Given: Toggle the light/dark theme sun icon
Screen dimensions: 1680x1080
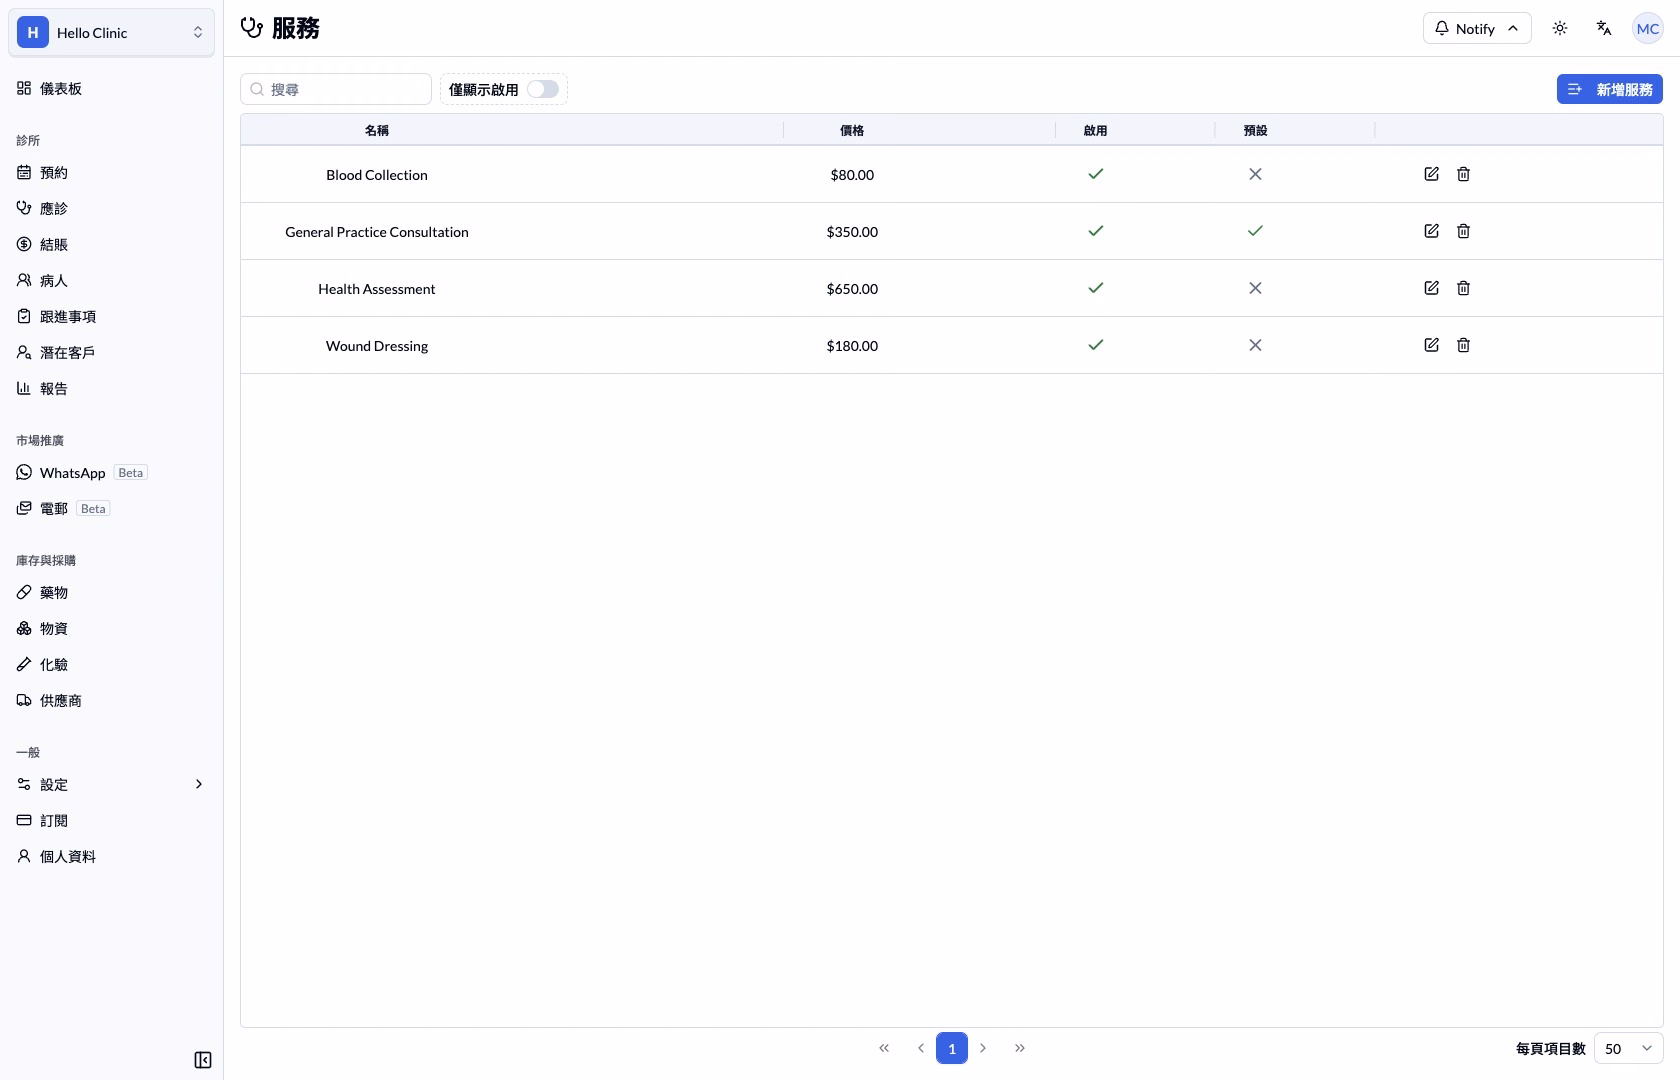Looking at the screenshot, I should (1560, 29).
